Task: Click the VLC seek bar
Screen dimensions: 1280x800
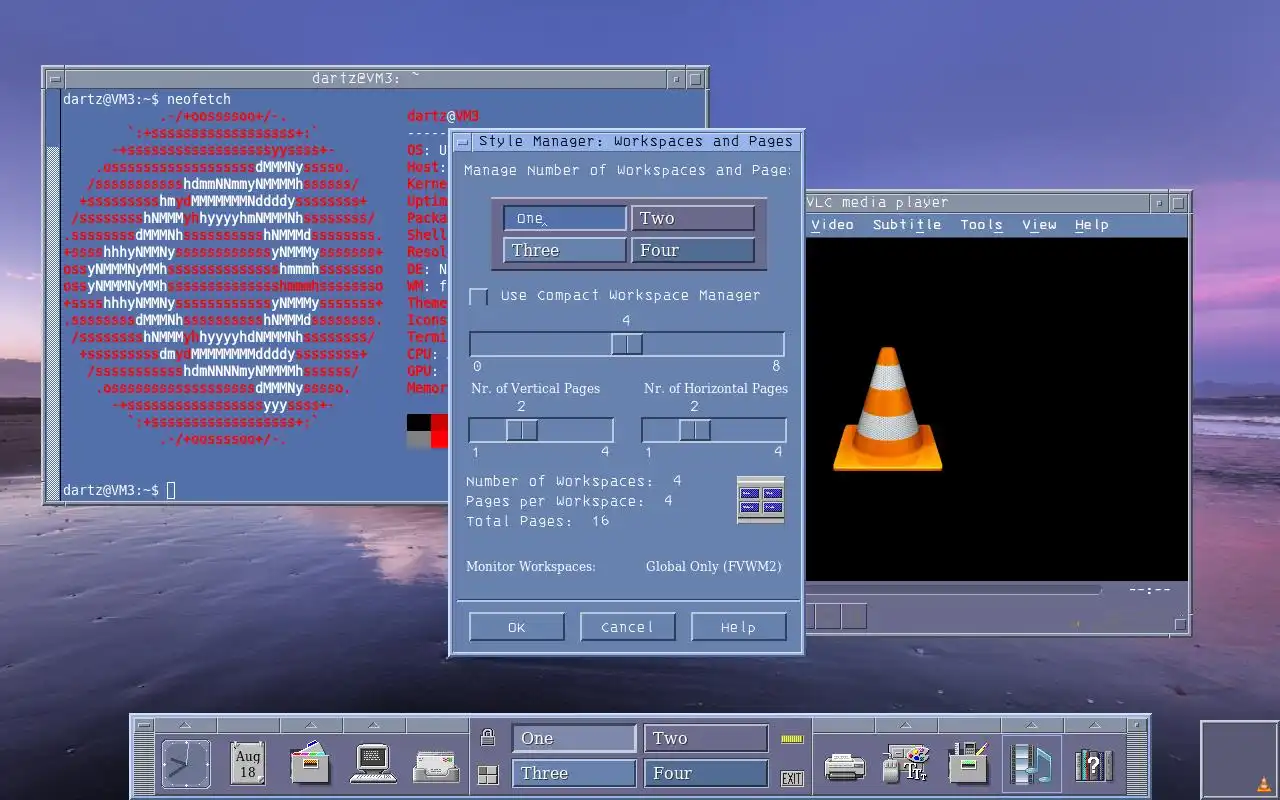Action: (953, 590)
